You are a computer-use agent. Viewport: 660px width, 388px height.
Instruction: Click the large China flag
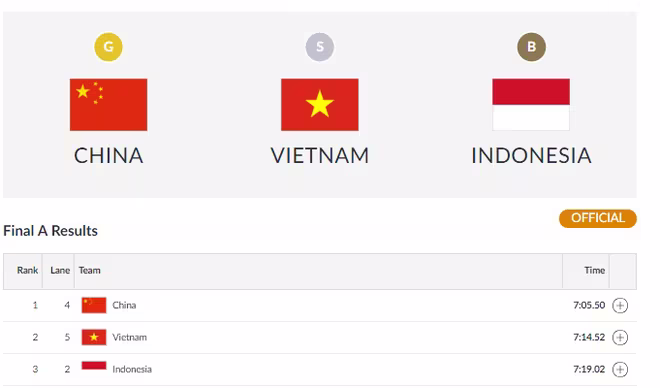click(x=109, y=105)
